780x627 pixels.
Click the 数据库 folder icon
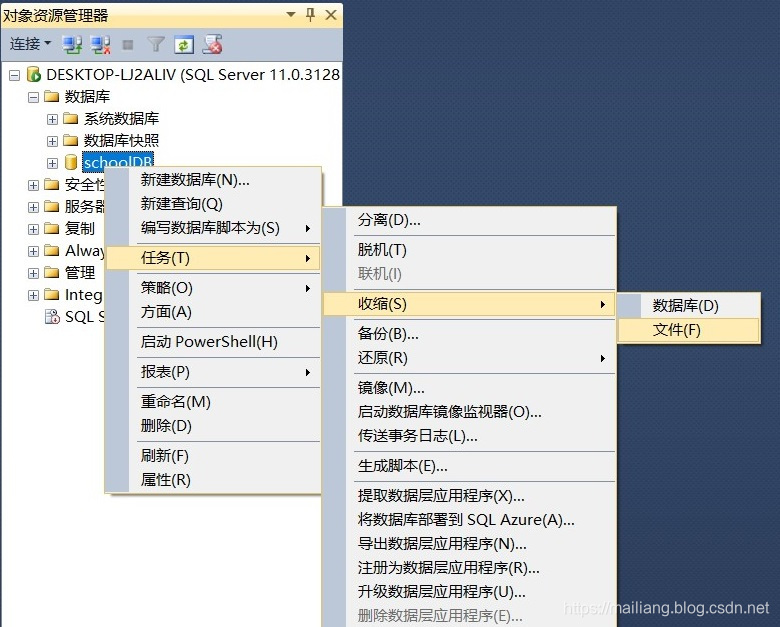pos(52,96)
